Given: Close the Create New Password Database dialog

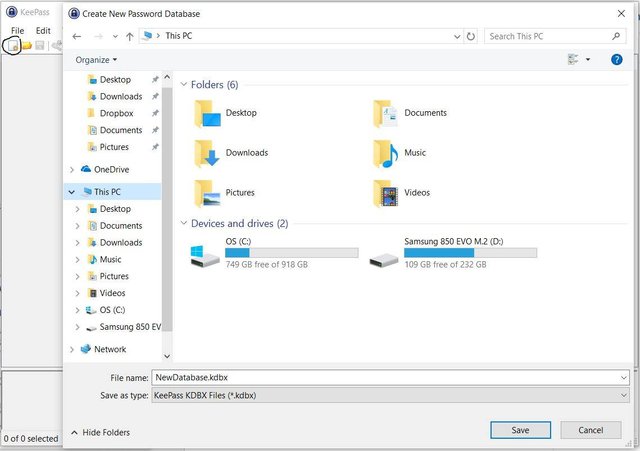Looking at the screenshot, I should pyautogui.click(x=621, y=13).
